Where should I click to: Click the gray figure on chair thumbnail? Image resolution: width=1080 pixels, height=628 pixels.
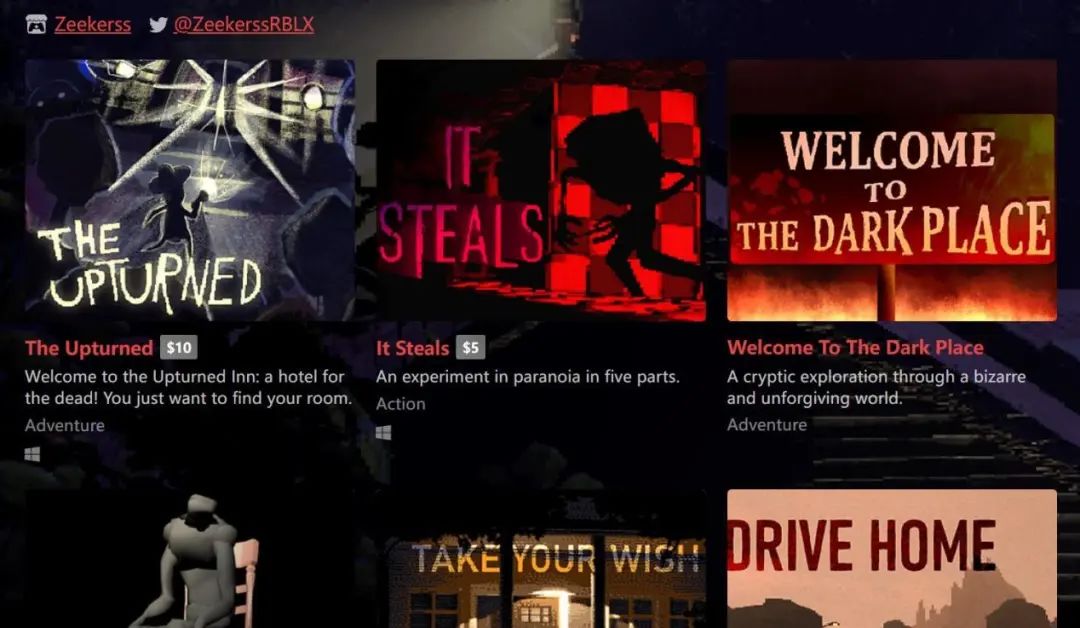pos(190,558)
